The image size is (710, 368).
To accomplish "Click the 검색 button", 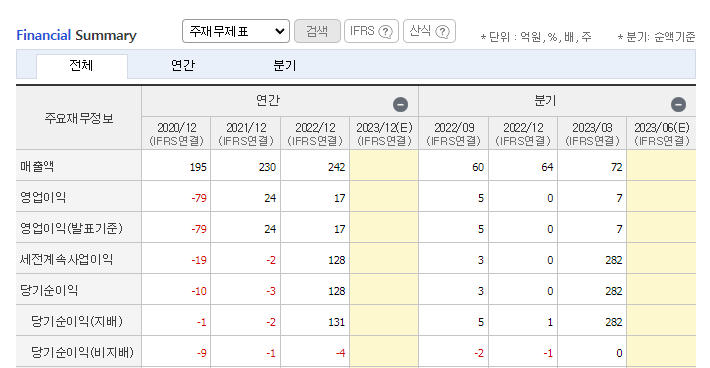I will [317, 31].
